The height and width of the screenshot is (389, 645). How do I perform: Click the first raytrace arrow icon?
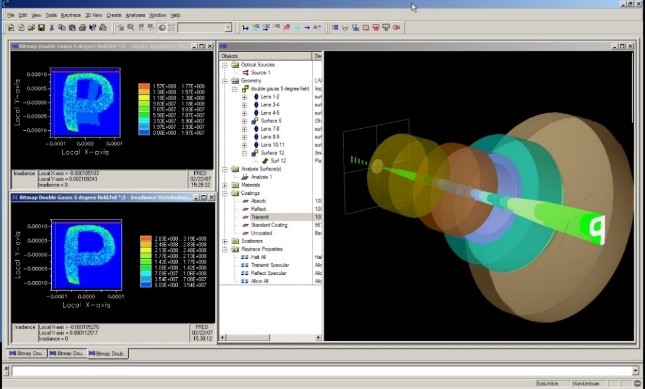[246, 28]
